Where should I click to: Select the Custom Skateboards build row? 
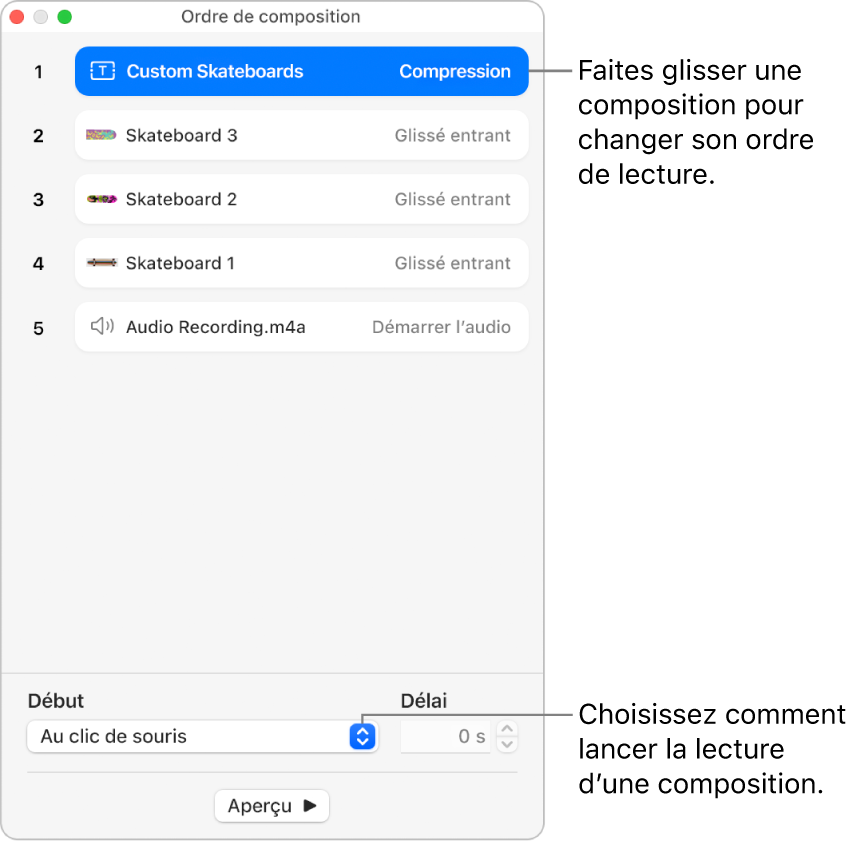300,71
